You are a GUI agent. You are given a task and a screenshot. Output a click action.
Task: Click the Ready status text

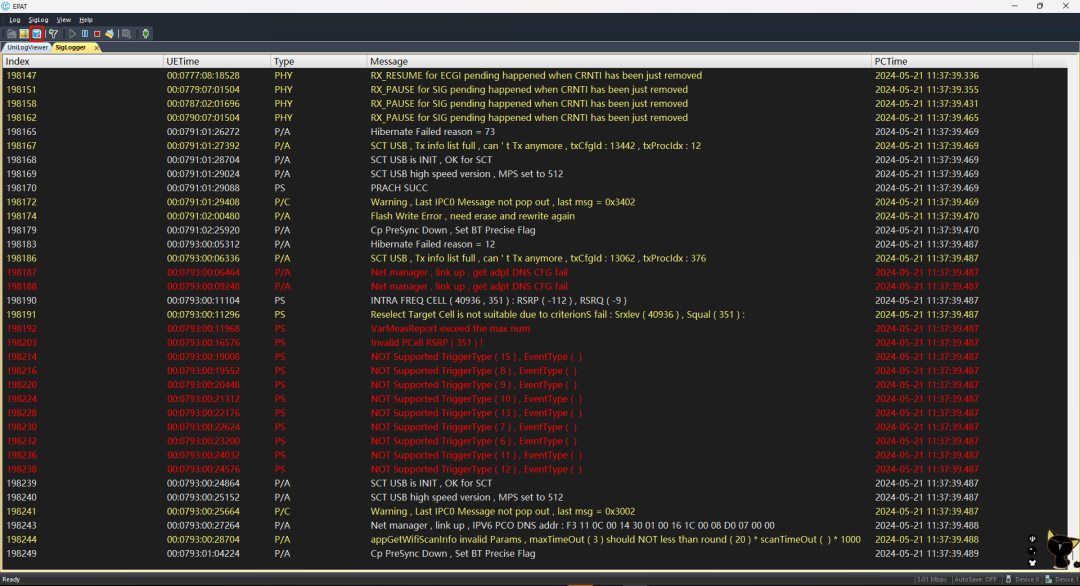(x=11, y=579)
